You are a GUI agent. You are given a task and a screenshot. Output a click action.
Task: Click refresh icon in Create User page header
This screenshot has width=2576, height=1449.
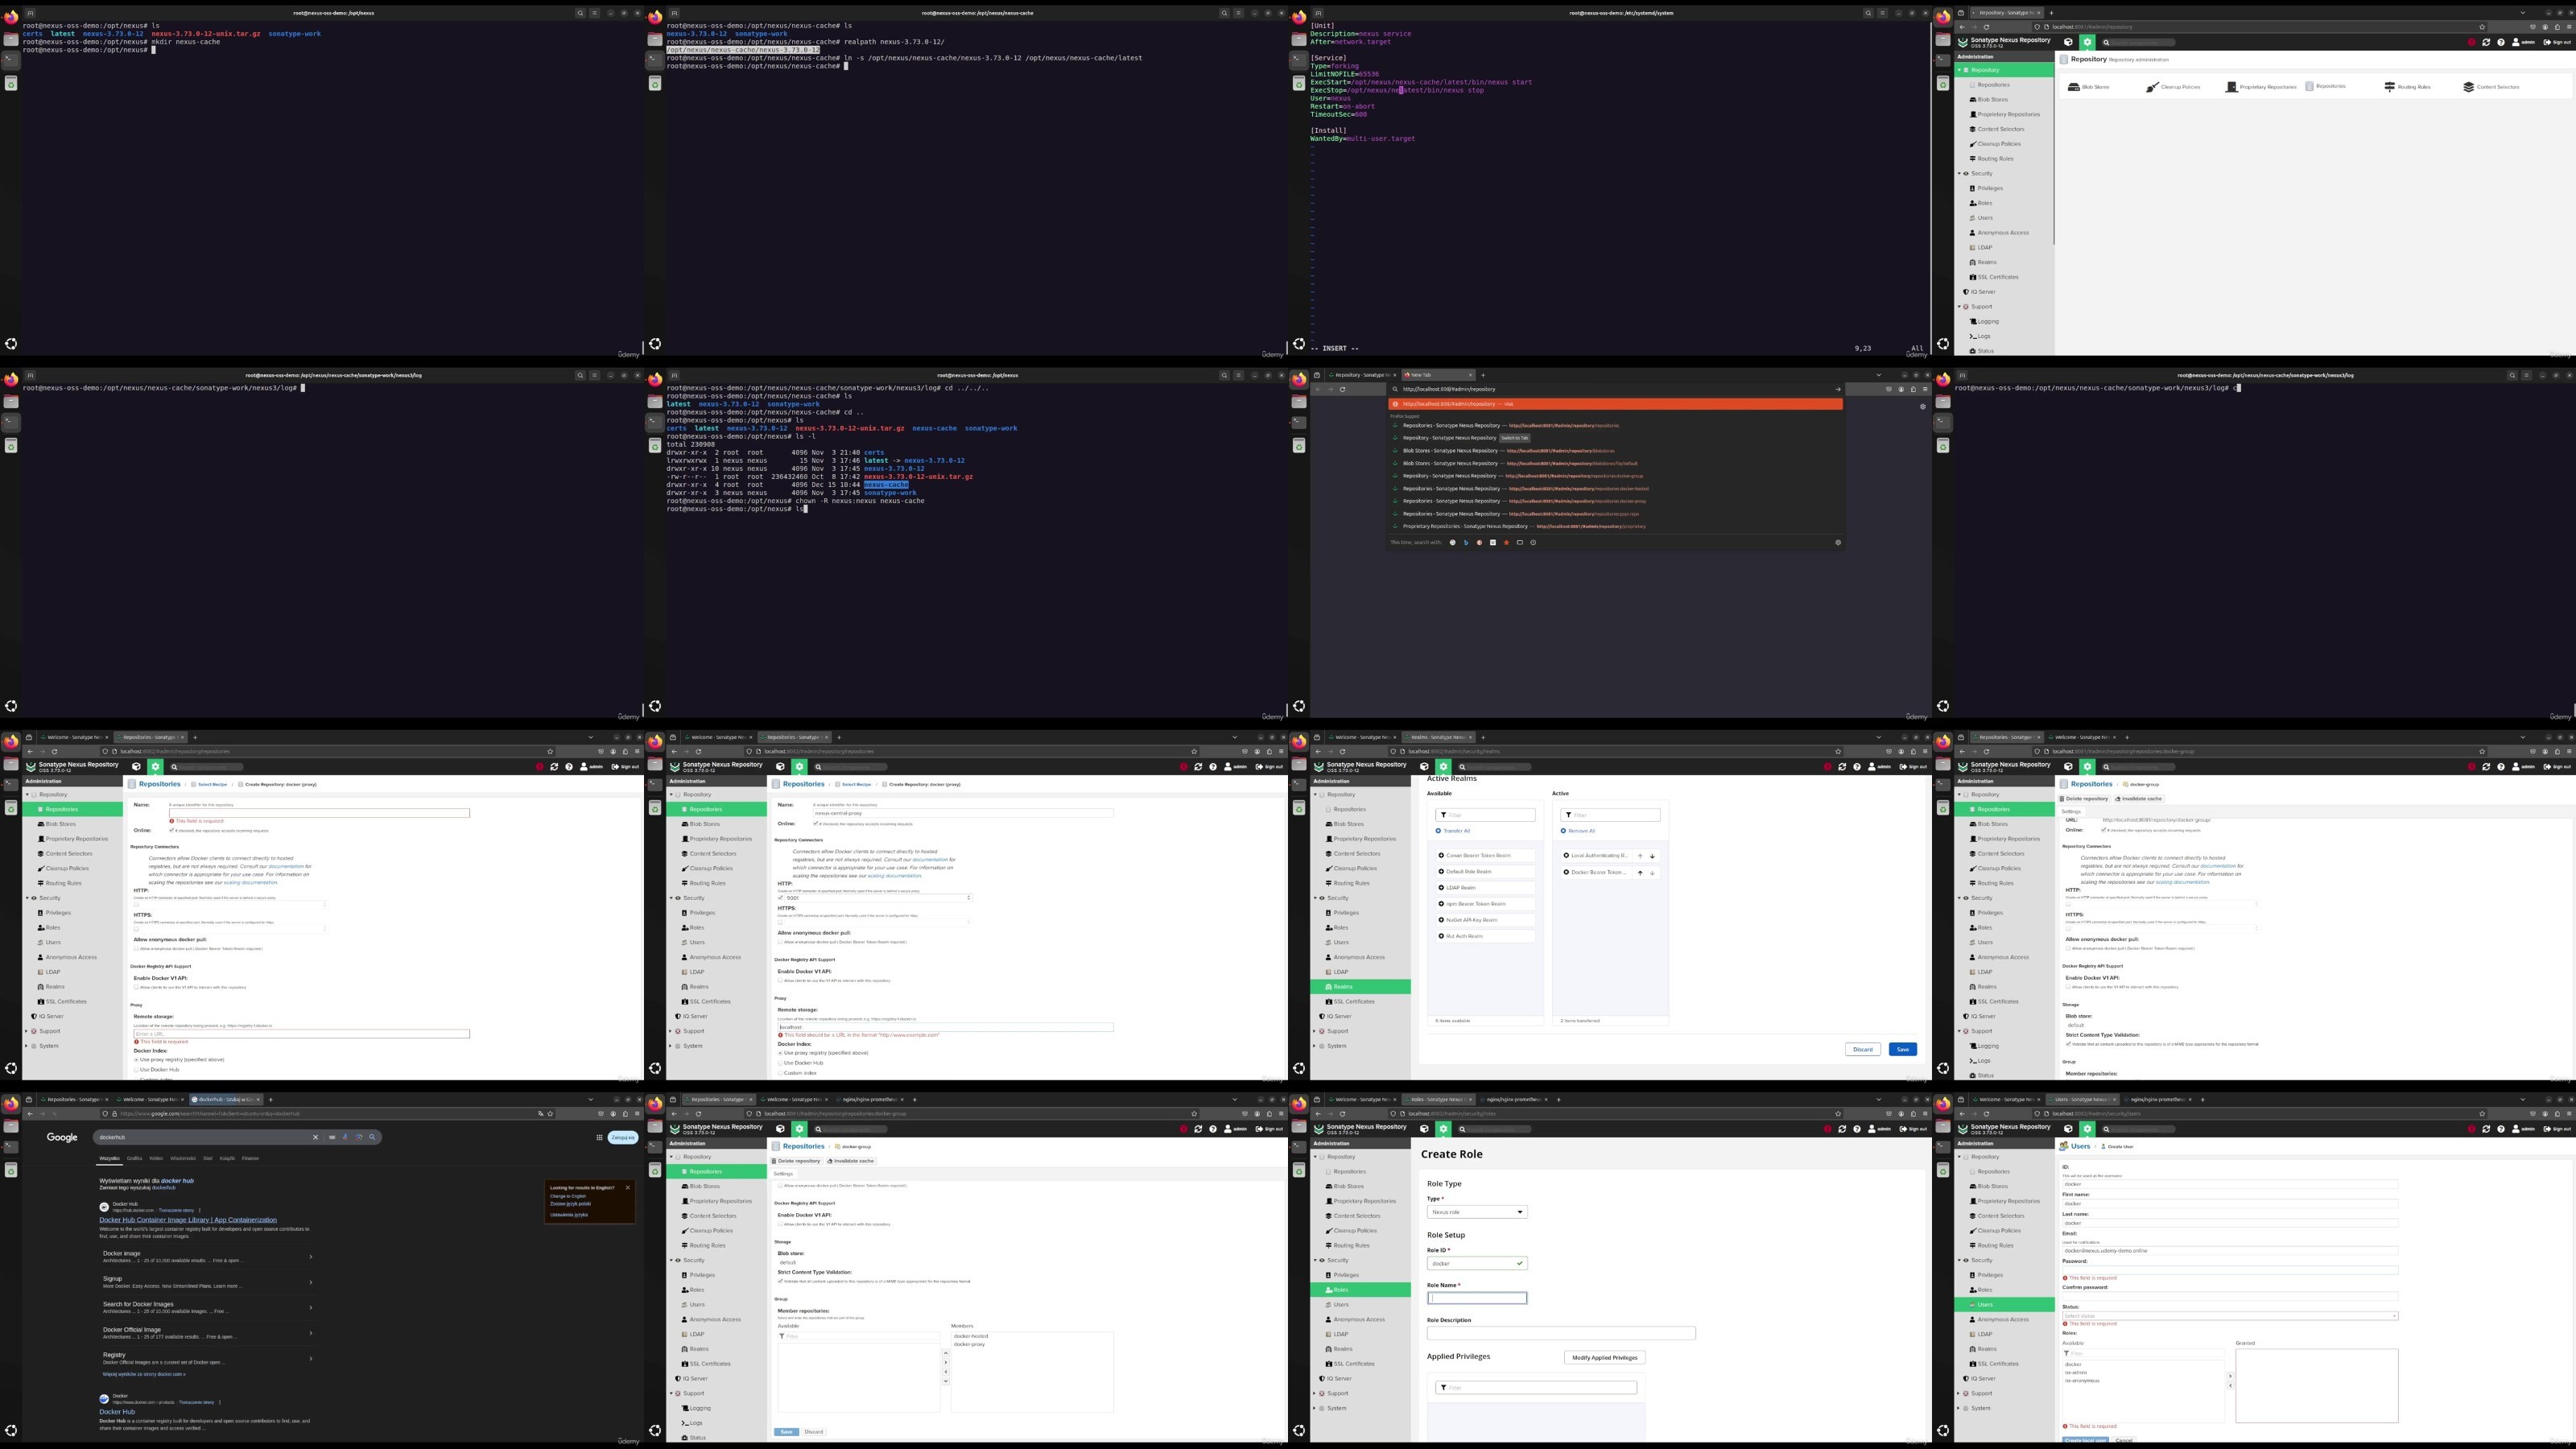click(2486, 1129)
